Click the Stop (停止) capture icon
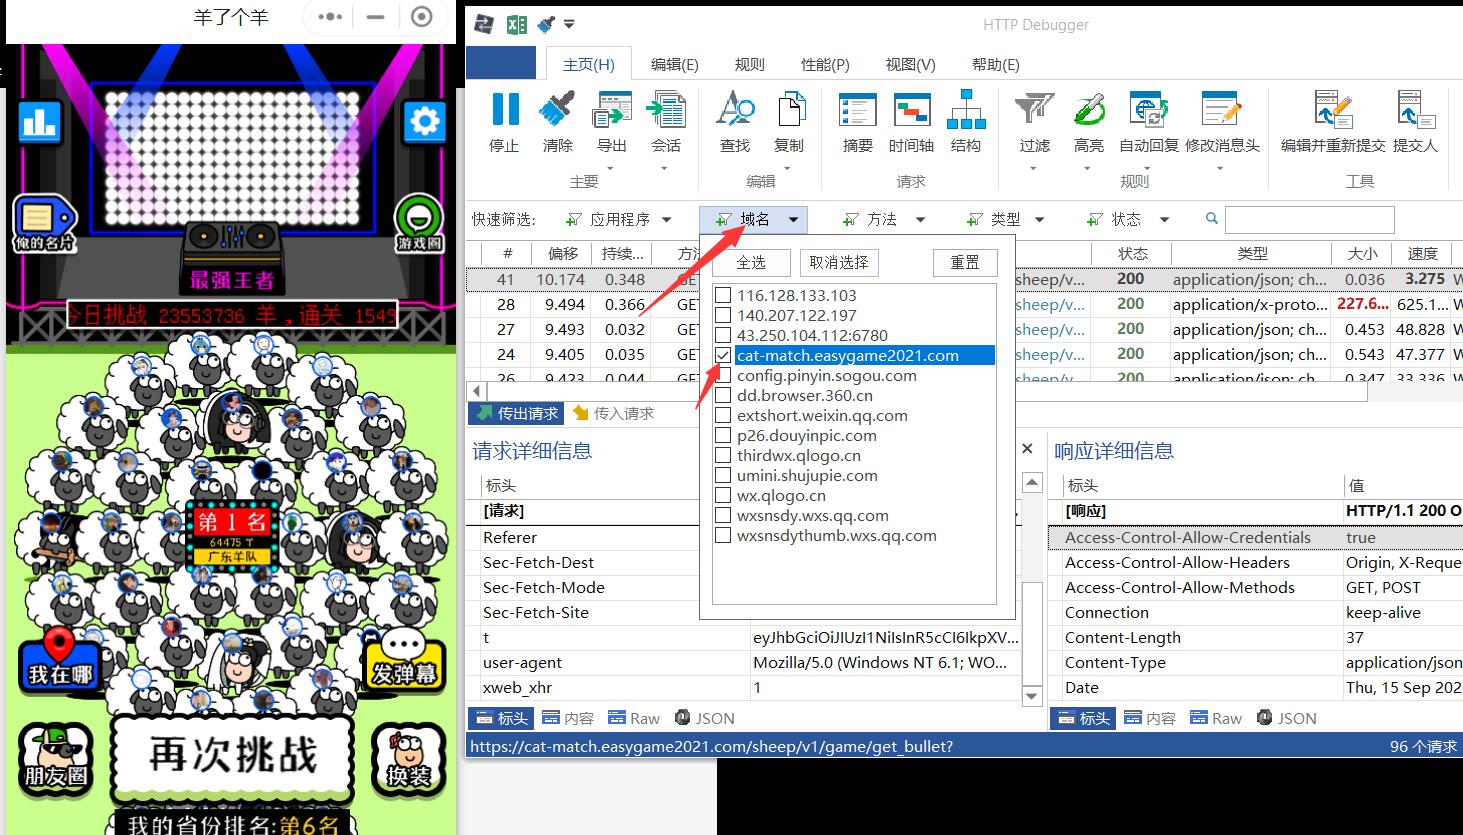This screenshot has width=1463, height=835. tap(505, 110)
